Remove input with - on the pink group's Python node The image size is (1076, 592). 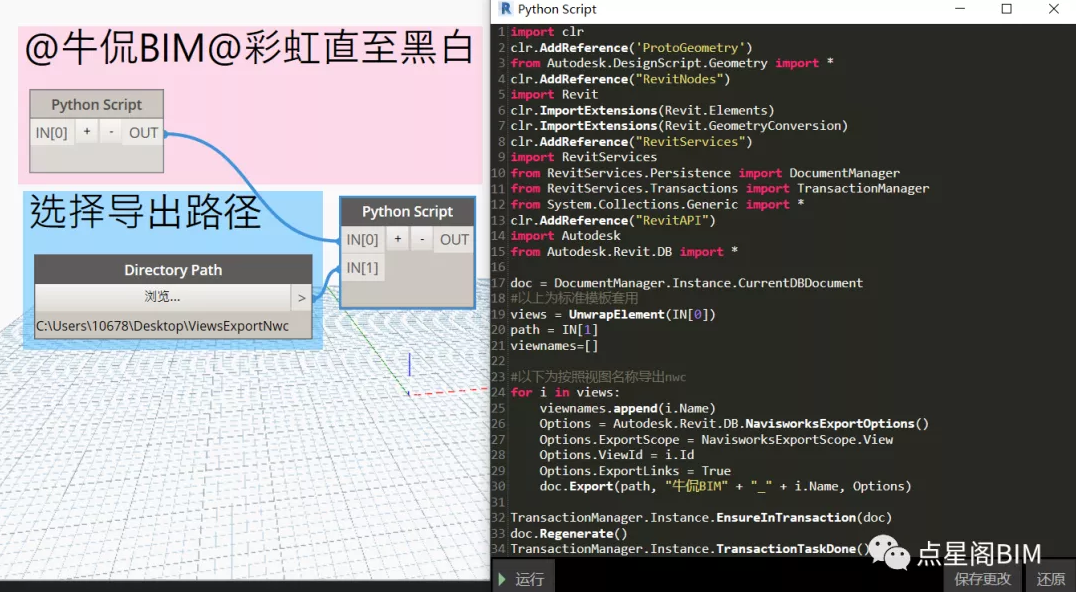111,132
